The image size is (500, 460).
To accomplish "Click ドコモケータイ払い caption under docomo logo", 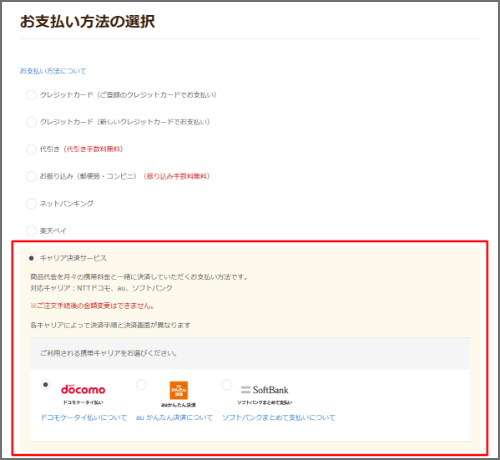I will tap(83, 403).
